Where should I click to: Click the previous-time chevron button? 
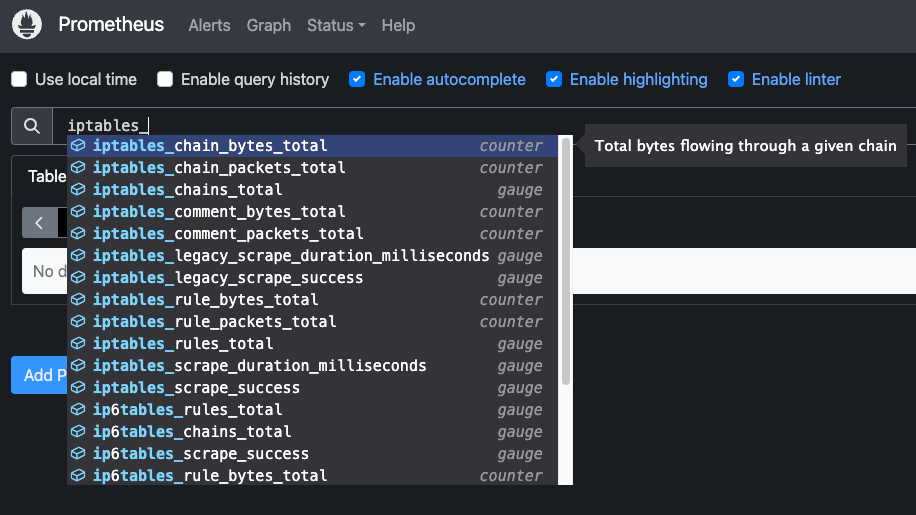point(39,222)
